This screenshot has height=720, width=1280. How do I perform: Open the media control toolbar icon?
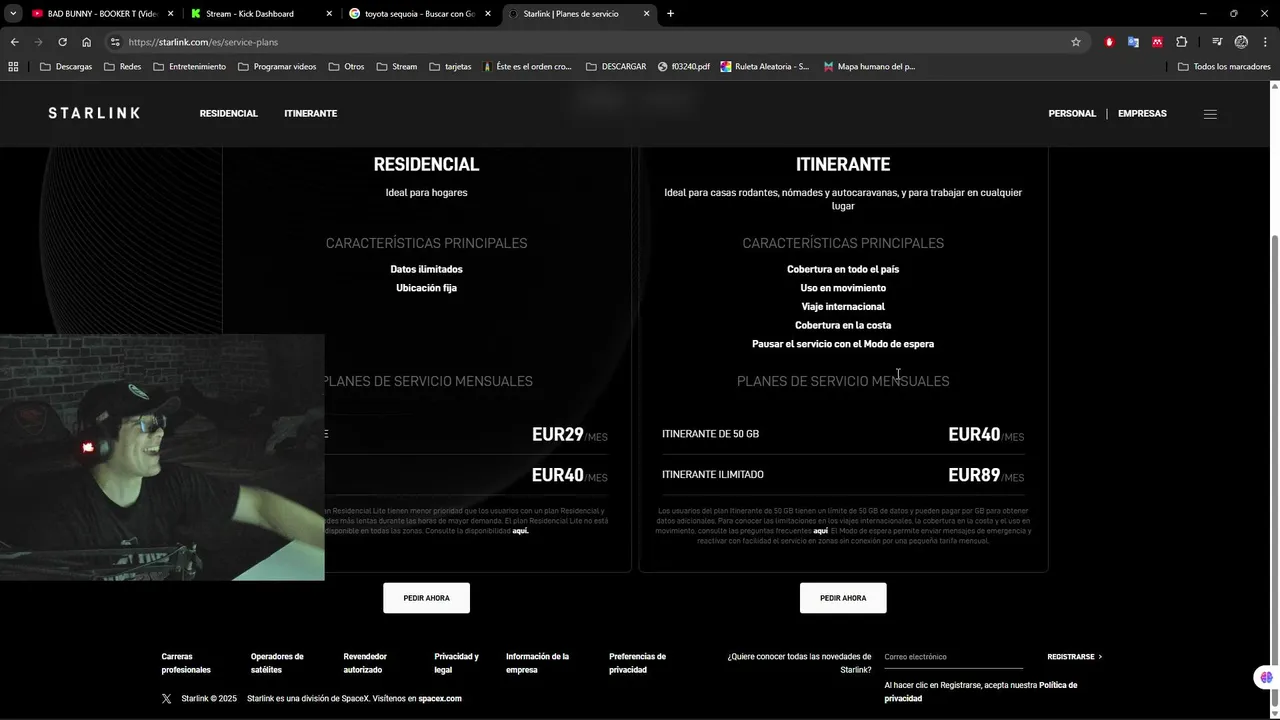[x=1217, y=42]
